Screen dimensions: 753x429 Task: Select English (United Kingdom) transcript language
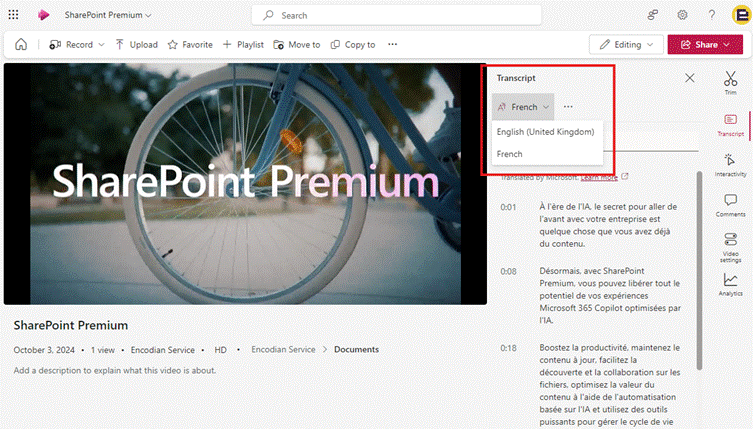[x=545, y=132]
